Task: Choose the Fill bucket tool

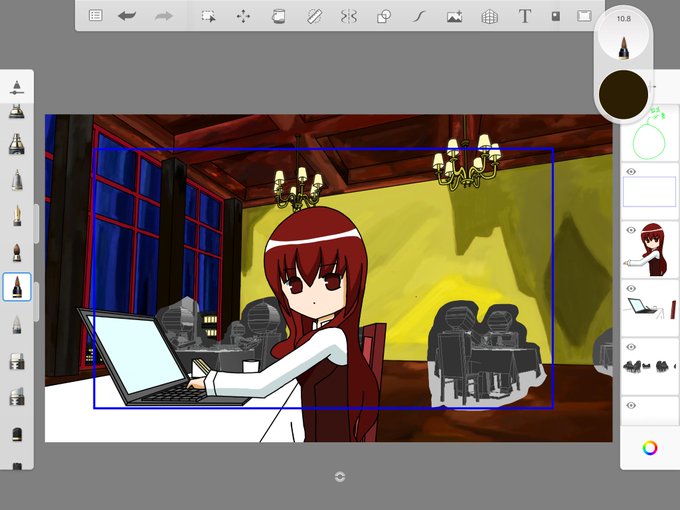Action: [x=278, y=16]
